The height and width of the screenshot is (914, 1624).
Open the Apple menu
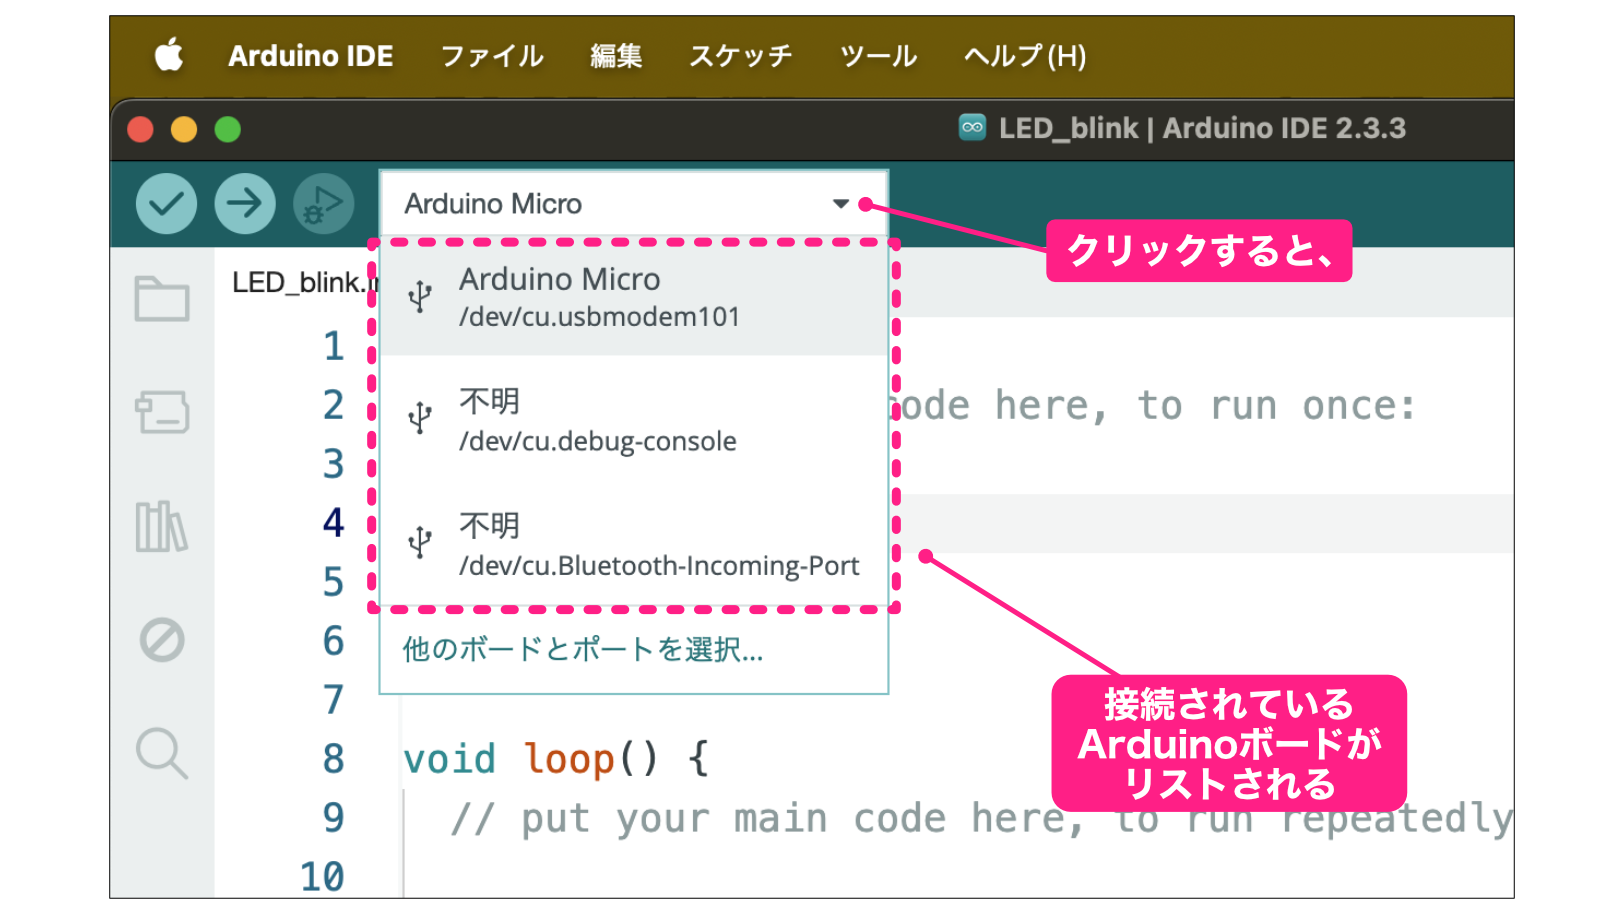pos(169,55)
